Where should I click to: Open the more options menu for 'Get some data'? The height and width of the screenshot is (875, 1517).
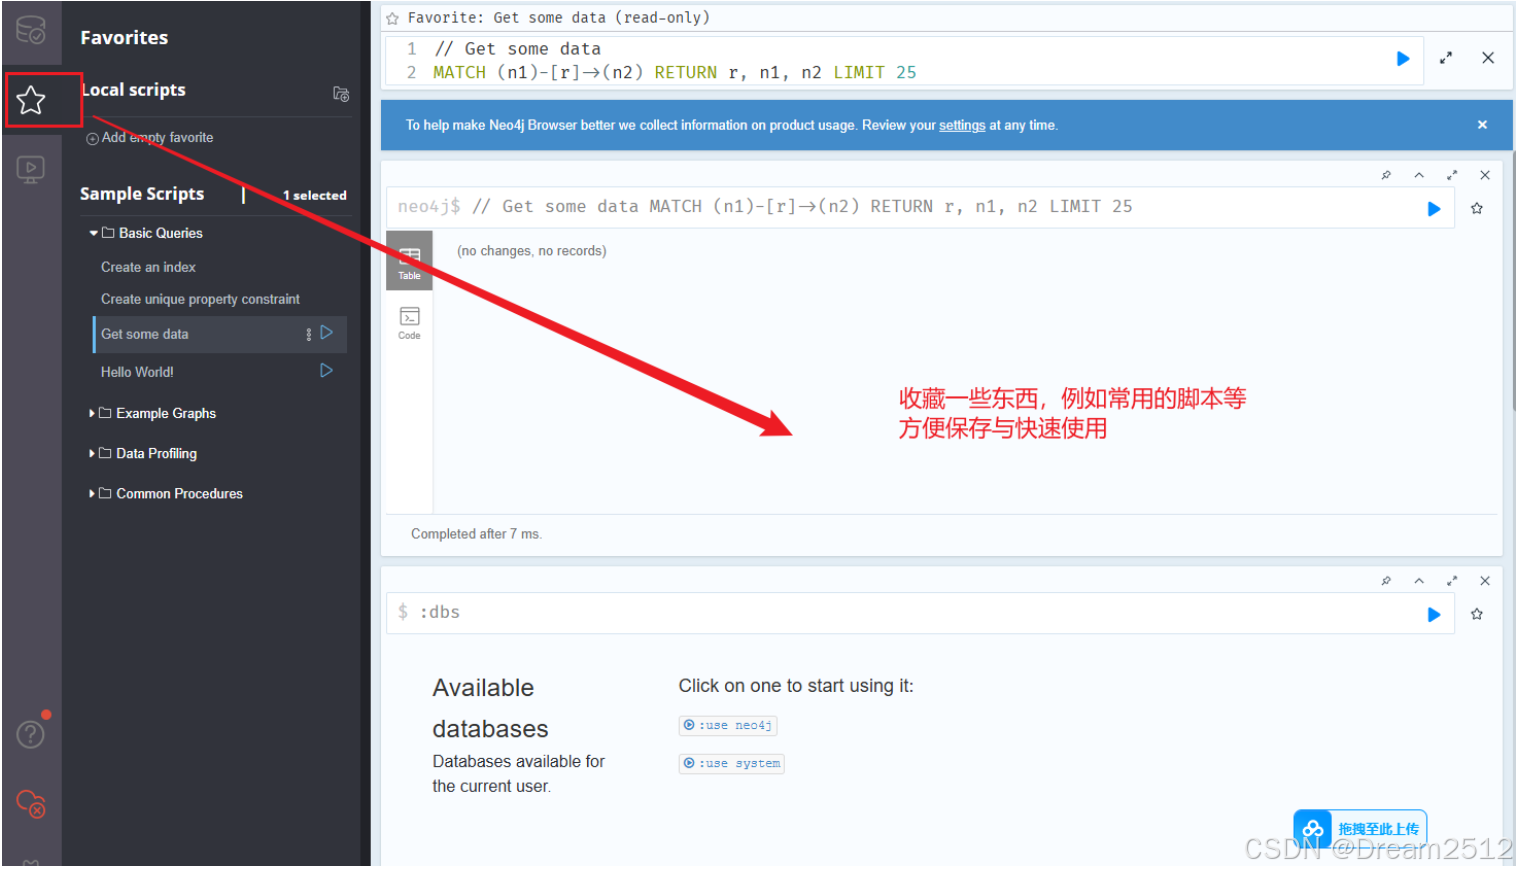(308, 334)
